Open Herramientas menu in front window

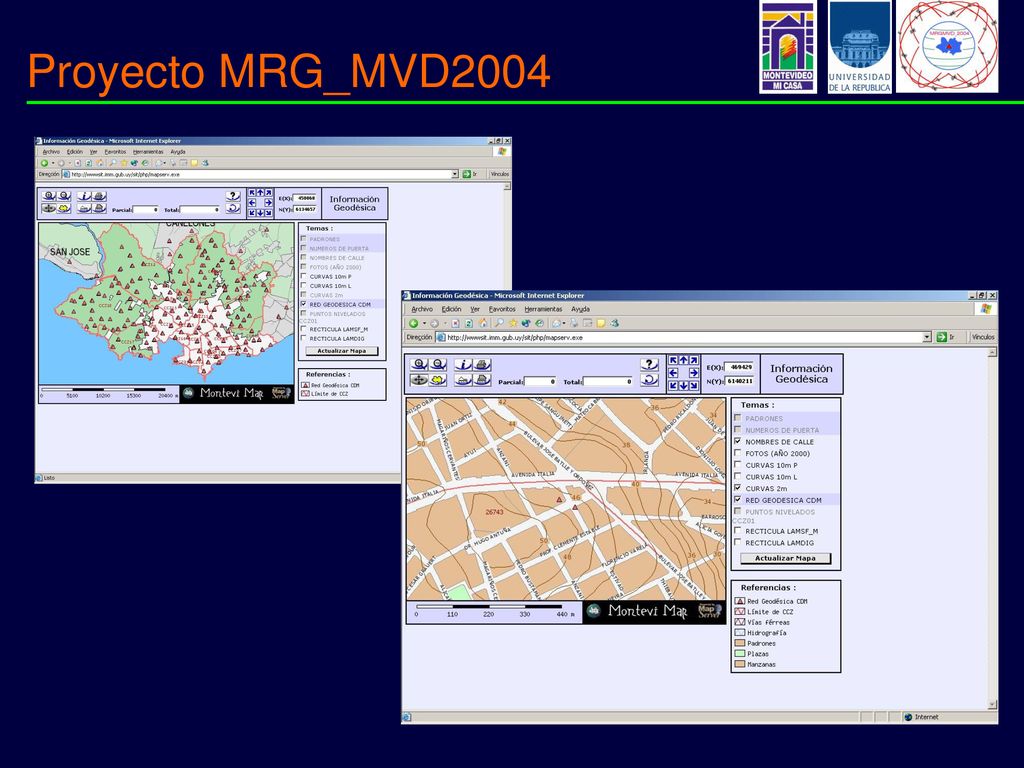[543, 309]
